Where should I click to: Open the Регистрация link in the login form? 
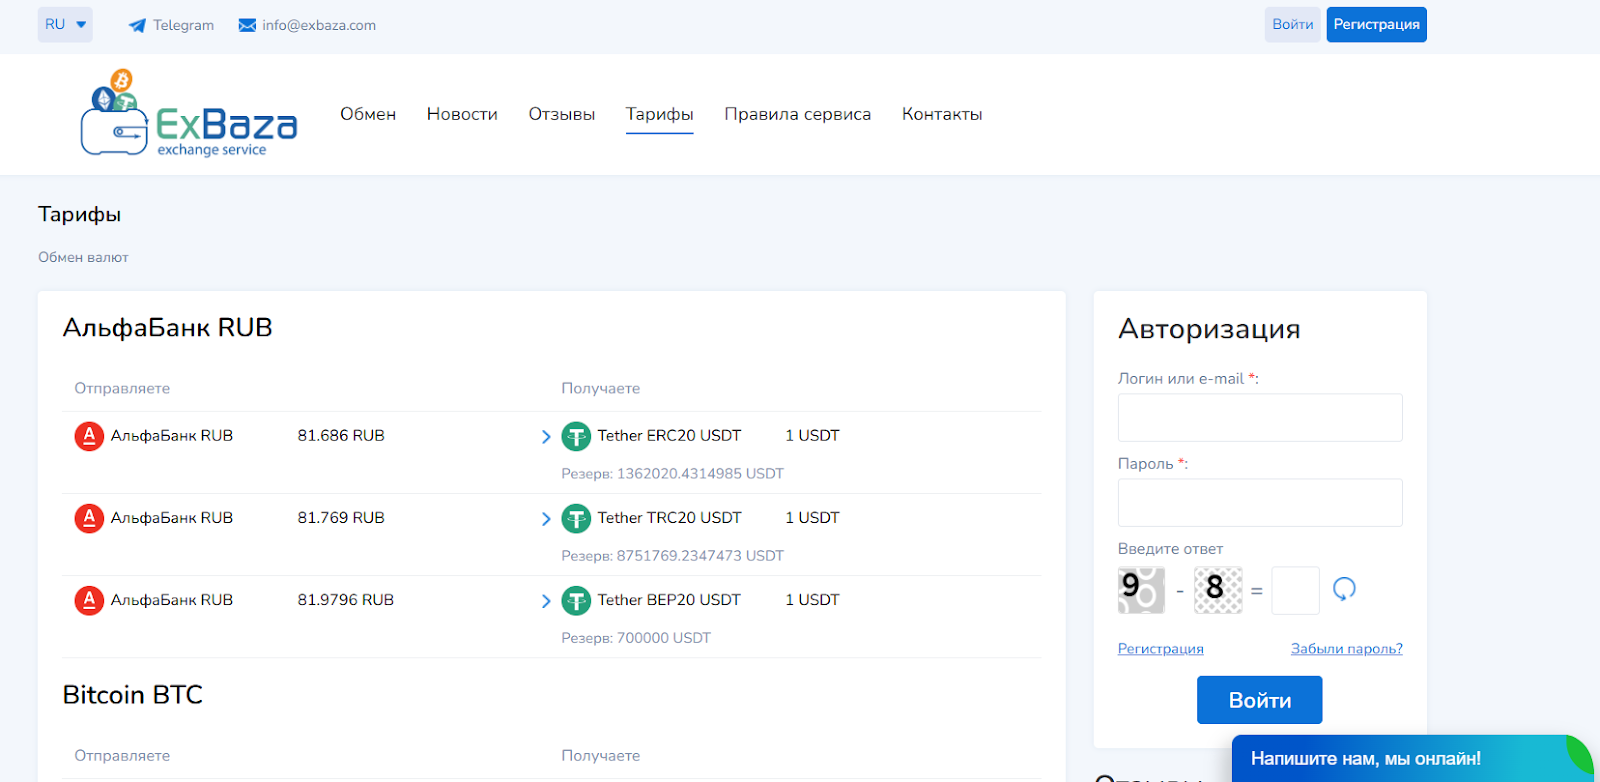point(1161,649)
